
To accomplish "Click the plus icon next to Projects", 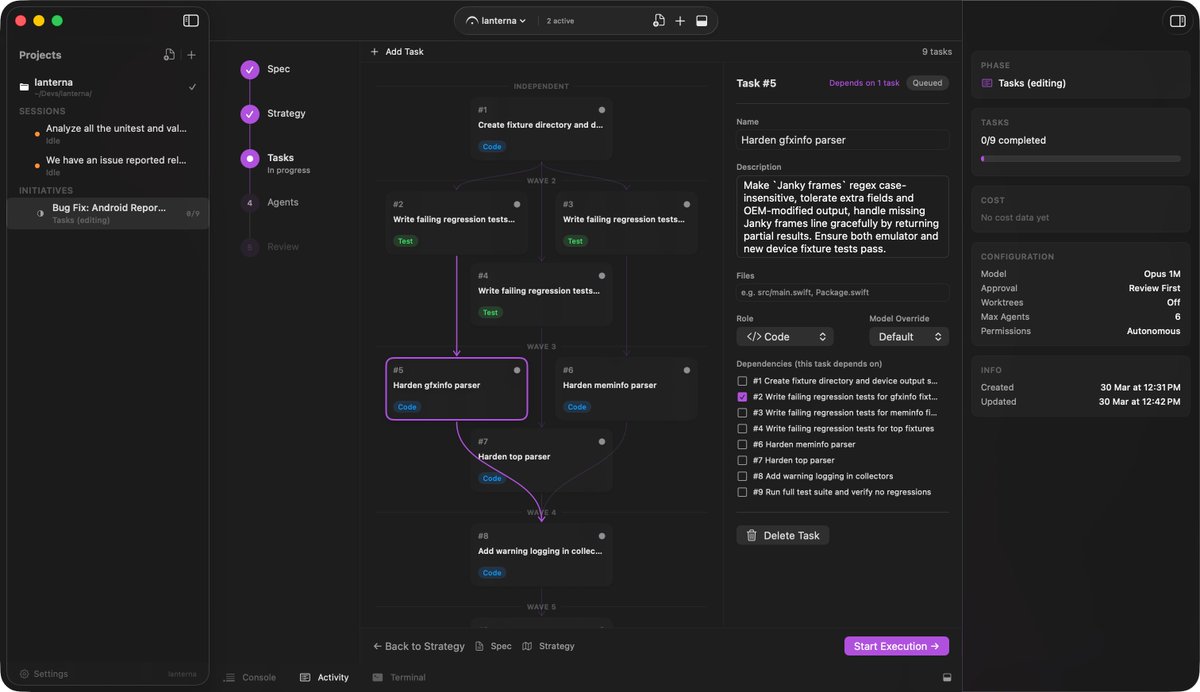I will tap(191, 55).
